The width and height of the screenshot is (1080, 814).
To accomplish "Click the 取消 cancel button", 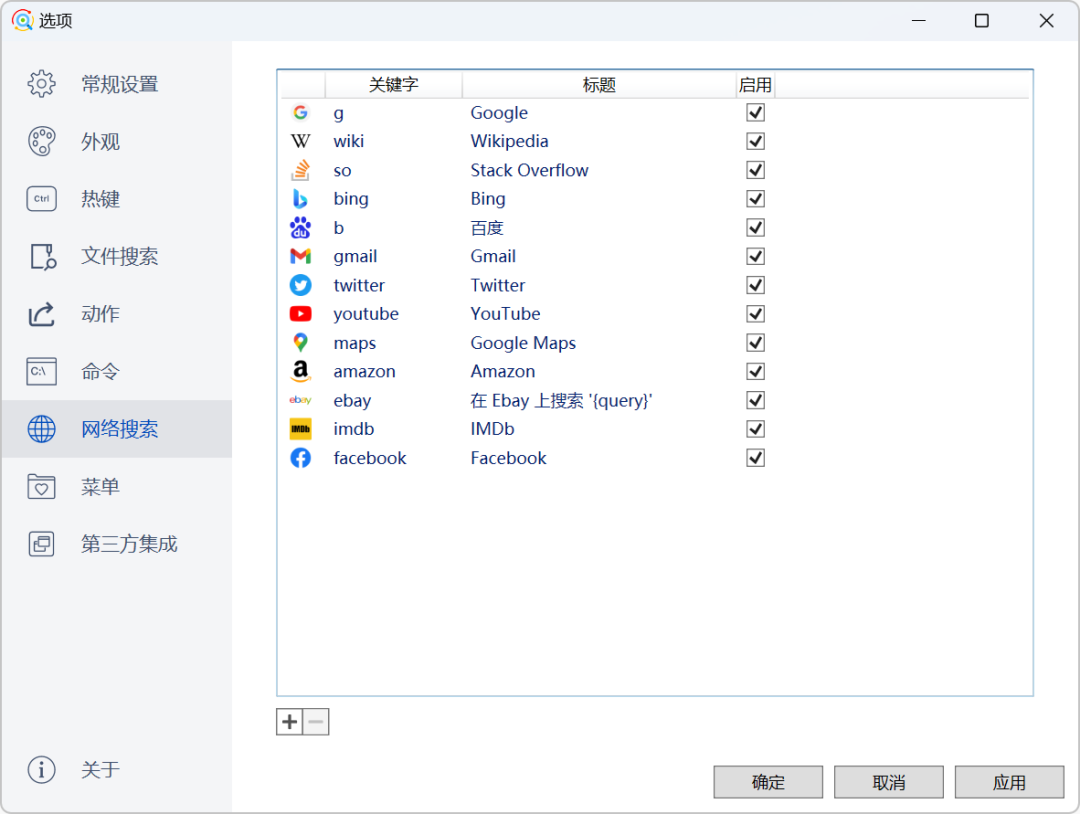I will click(x=889, y=782).
